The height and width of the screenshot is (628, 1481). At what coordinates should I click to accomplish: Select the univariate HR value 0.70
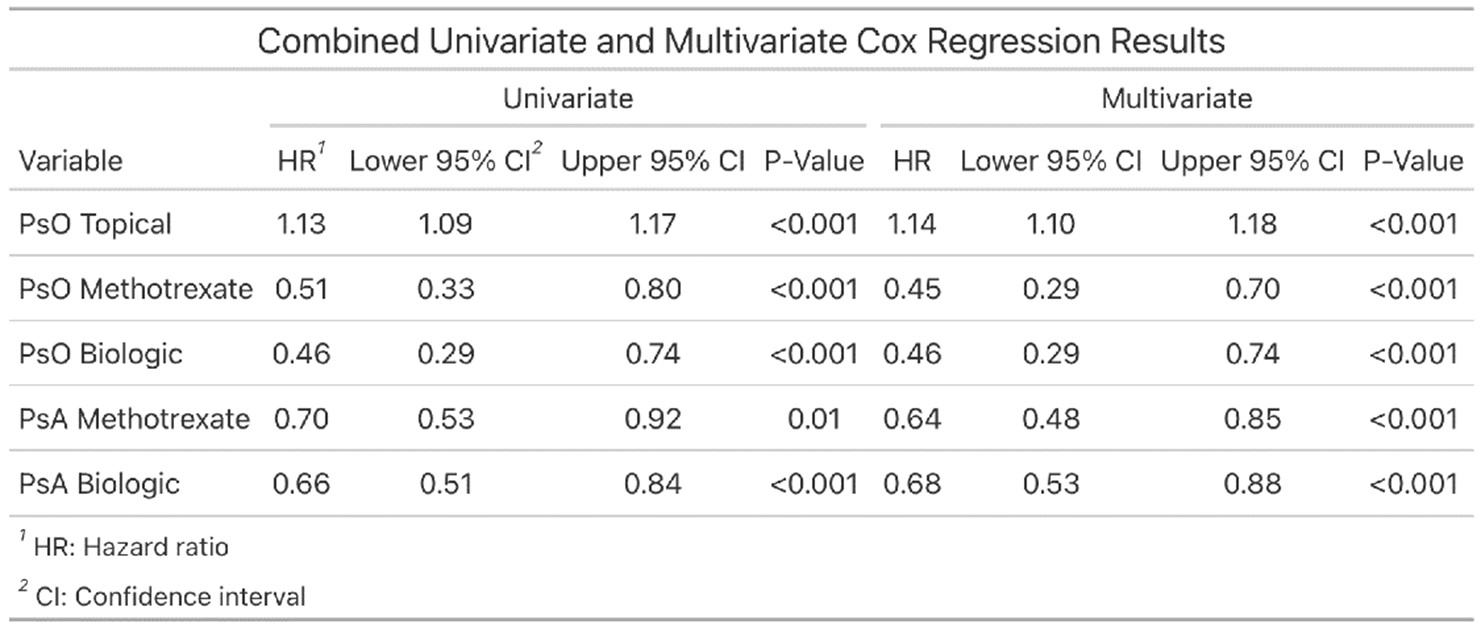(300, 418)
